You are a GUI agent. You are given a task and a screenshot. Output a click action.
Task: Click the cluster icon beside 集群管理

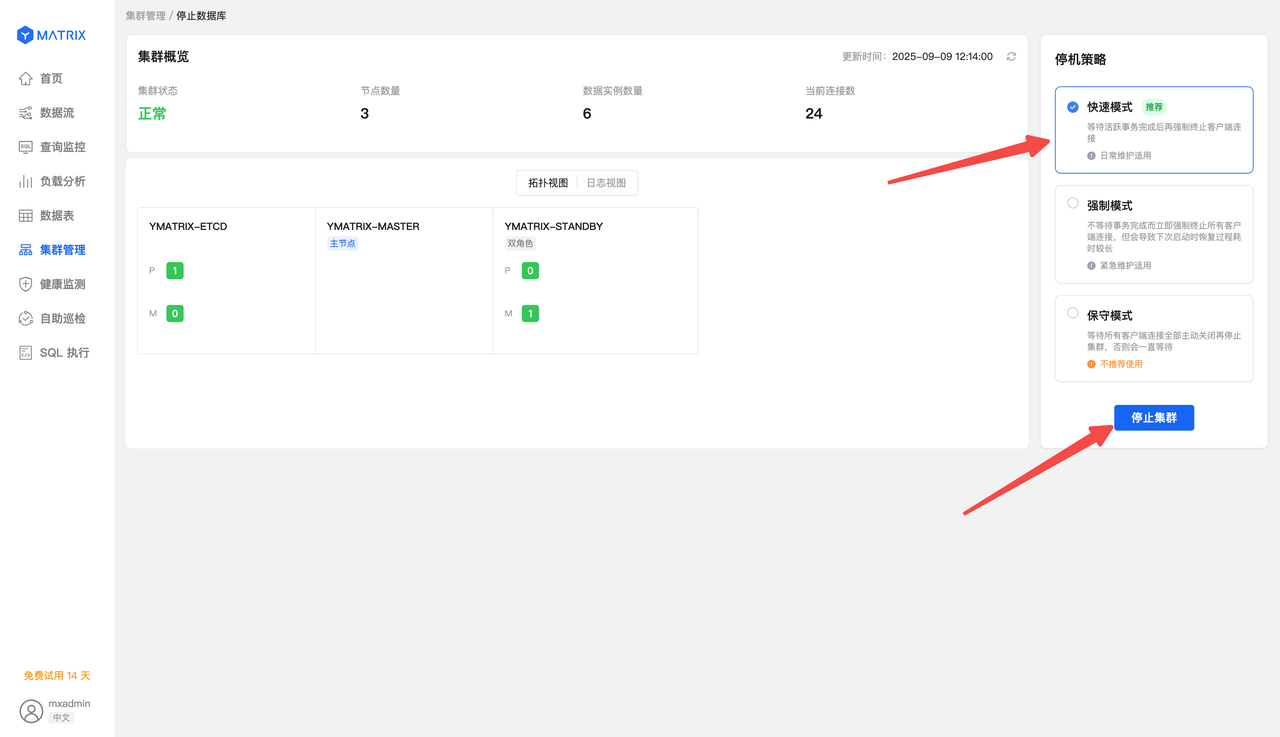click(26, 250)
